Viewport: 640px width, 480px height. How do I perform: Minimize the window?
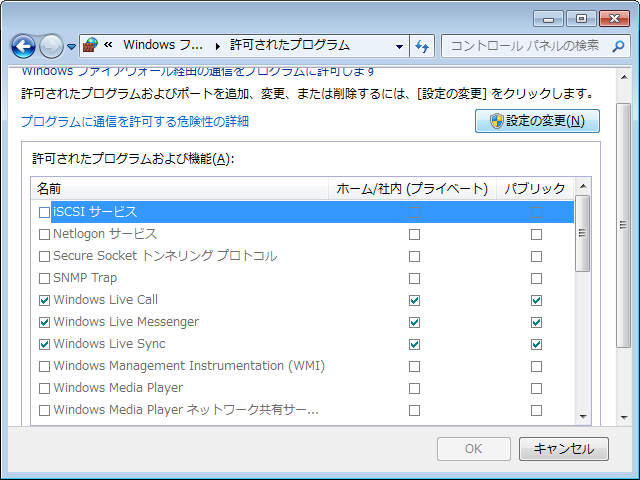click(x=548, y=19)
